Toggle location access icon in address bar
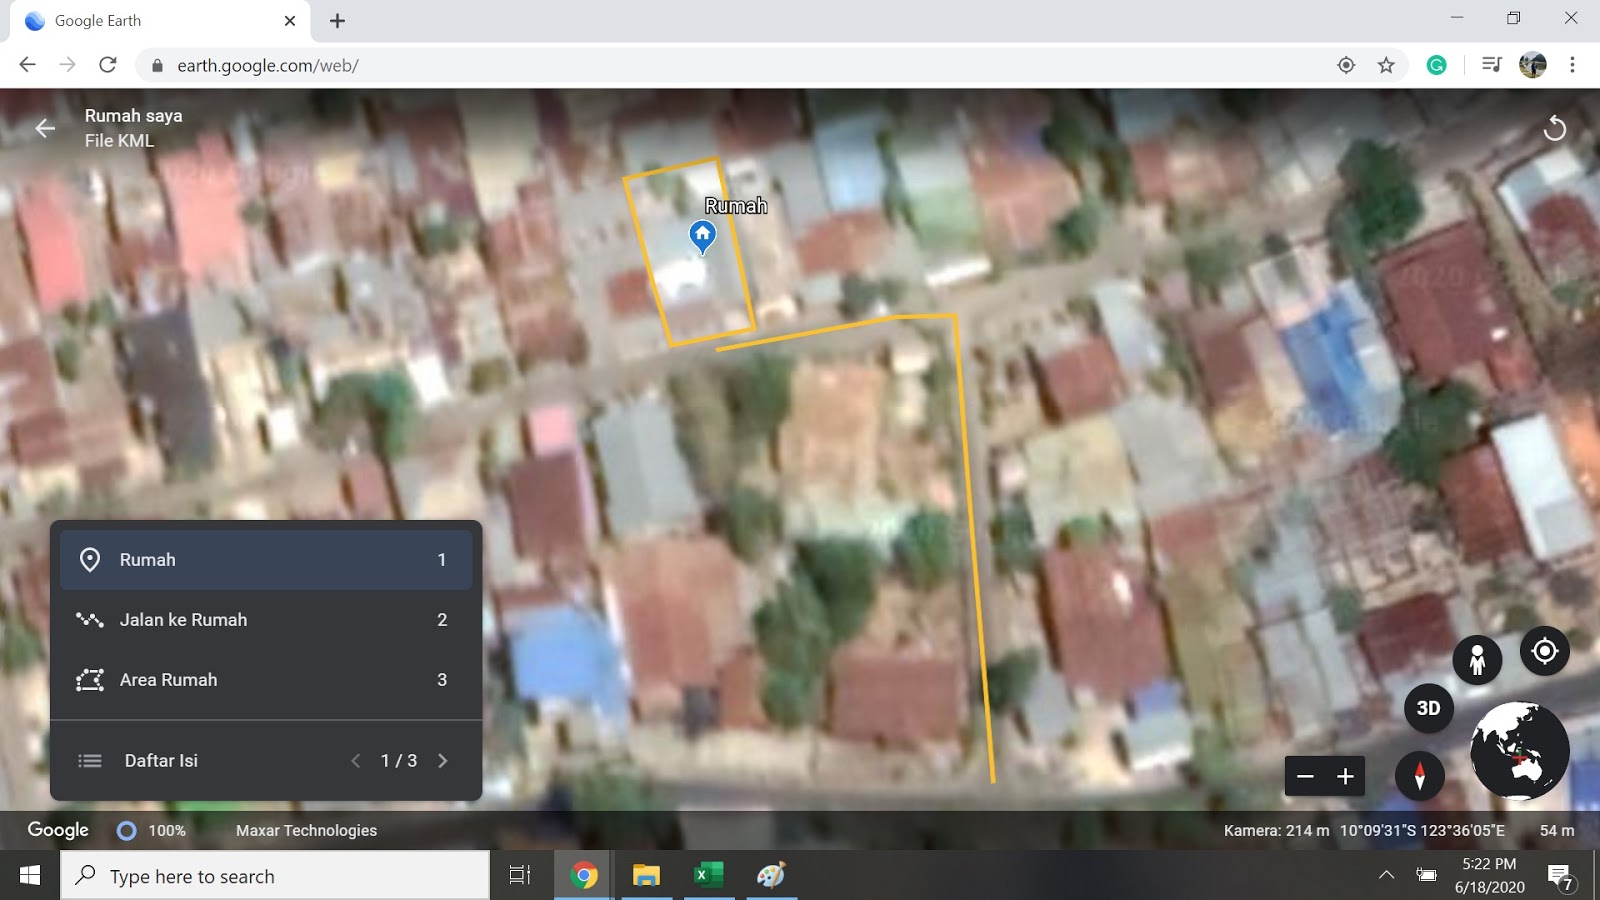Image resolution: width=1600 pixels, height=900 pixels. [x=1345, y=64]
